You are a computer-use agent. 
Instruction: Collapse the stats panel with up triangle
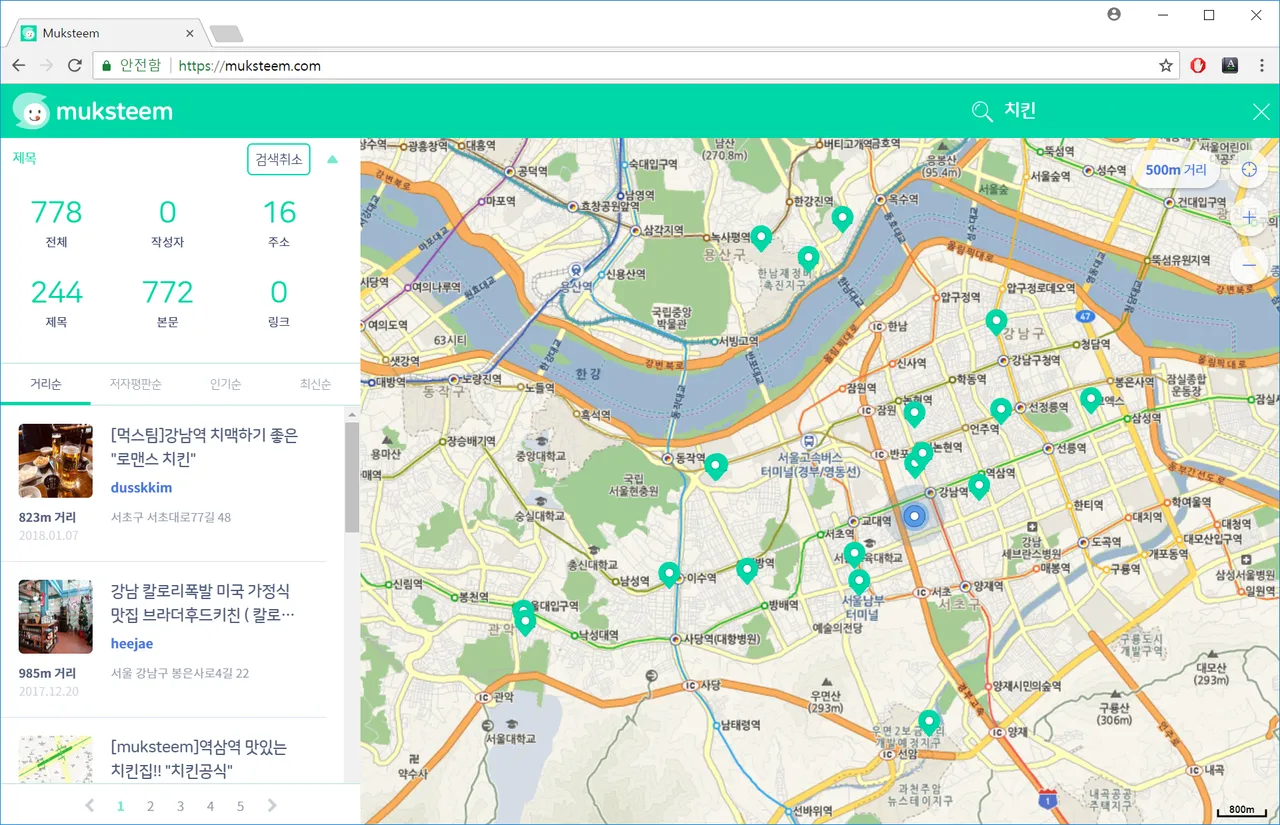[333, 159]
